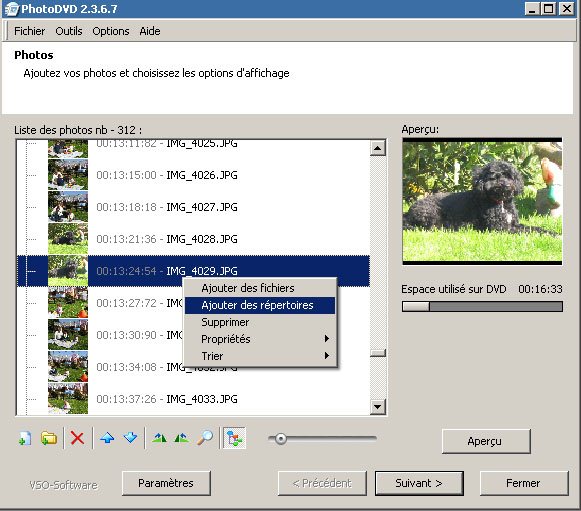This screenshot has height=511, width=581.
Task: Choose Ajouter des fichiers in context menu
Action: 260,288
